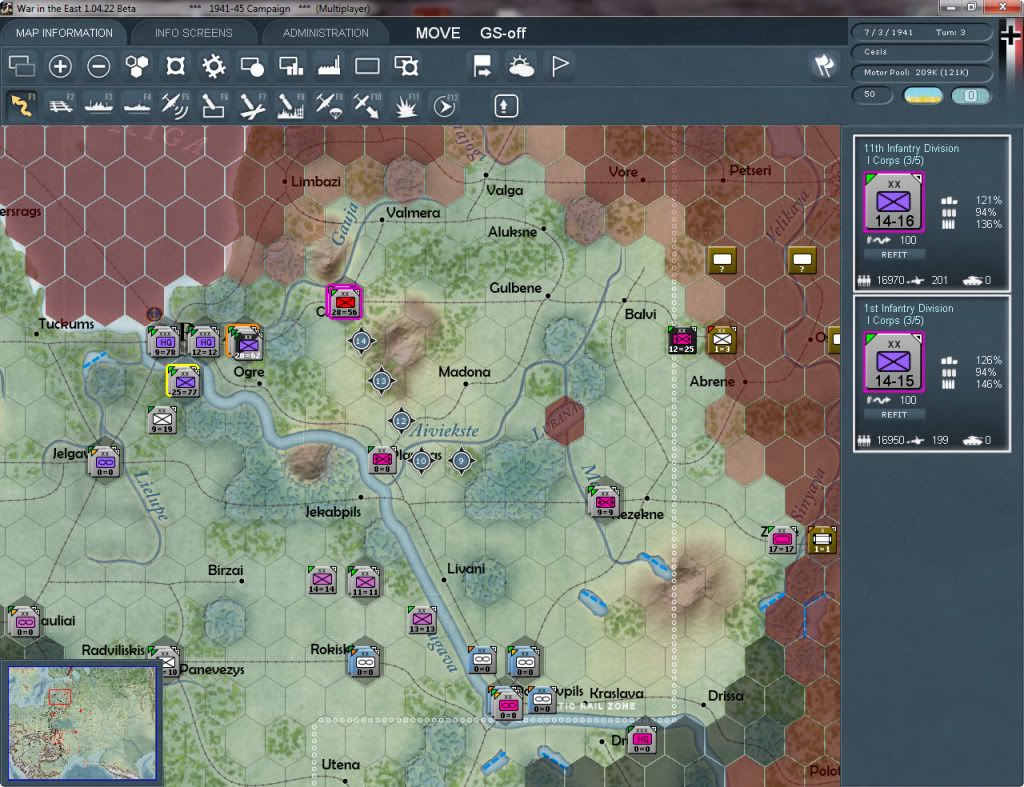Image resolution: width=1024 pixels, height=787 pixels.
Task: Toggle the gear-shaped map overlay icon
Action: pos(214,66)
